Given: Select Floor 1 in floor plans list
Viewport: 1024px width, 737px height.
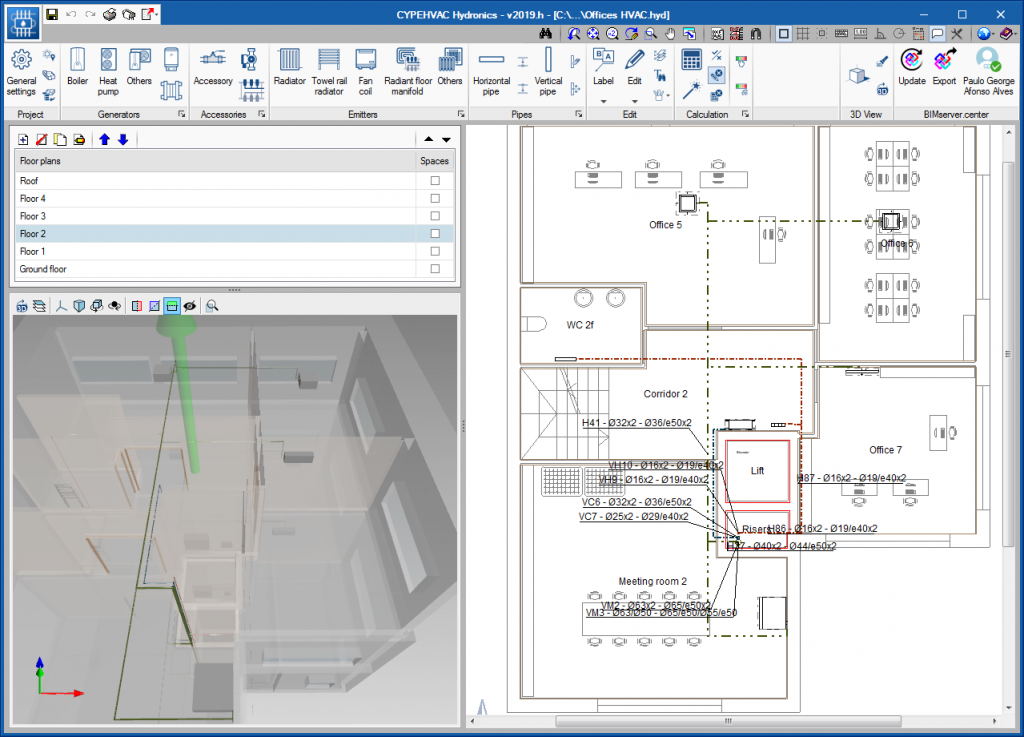Looking at the screenshot, I should 33,252.
